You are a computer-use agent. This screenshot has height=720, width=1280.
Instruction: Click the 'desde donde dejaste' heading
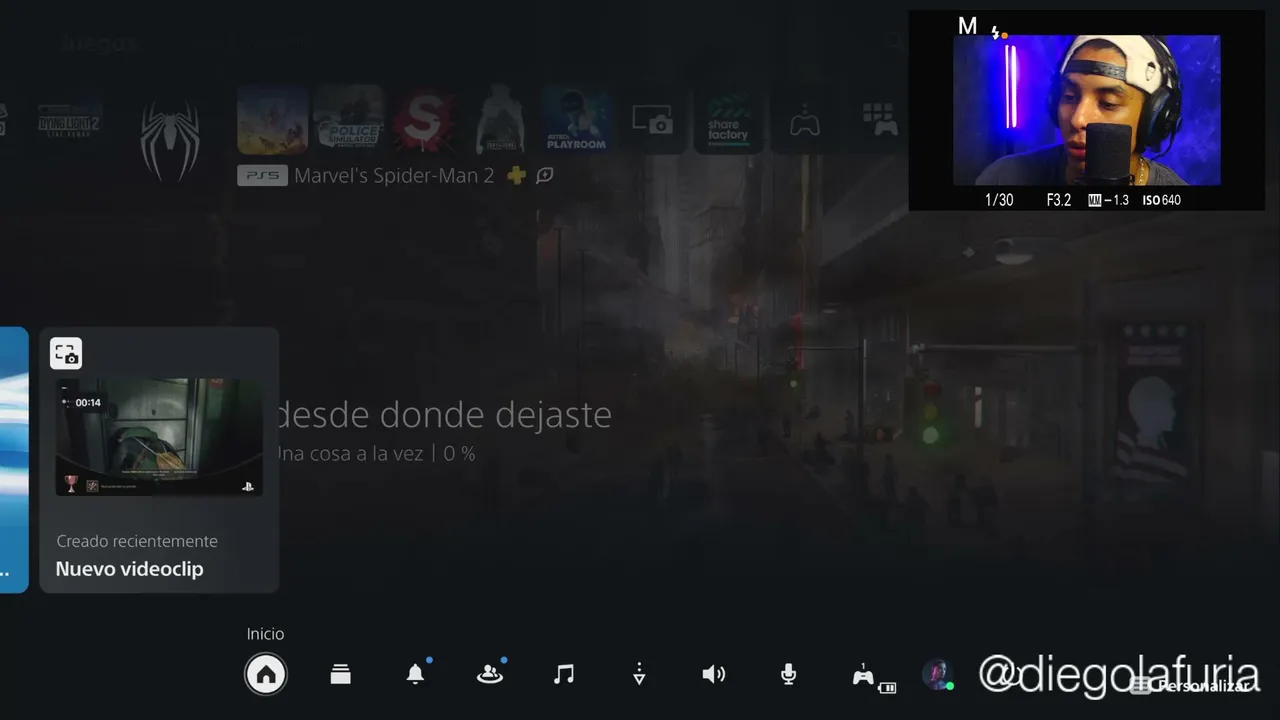tap(443, 414)
